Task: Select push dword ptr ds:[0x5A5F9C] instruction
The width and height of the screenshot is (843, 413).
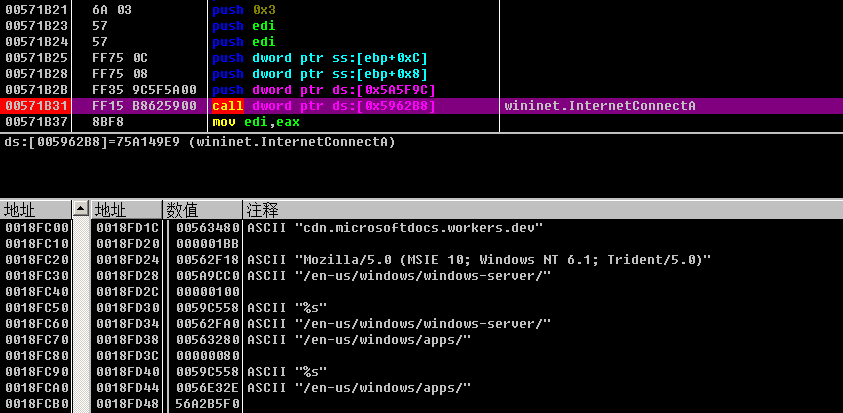Action: click(324, 89)
